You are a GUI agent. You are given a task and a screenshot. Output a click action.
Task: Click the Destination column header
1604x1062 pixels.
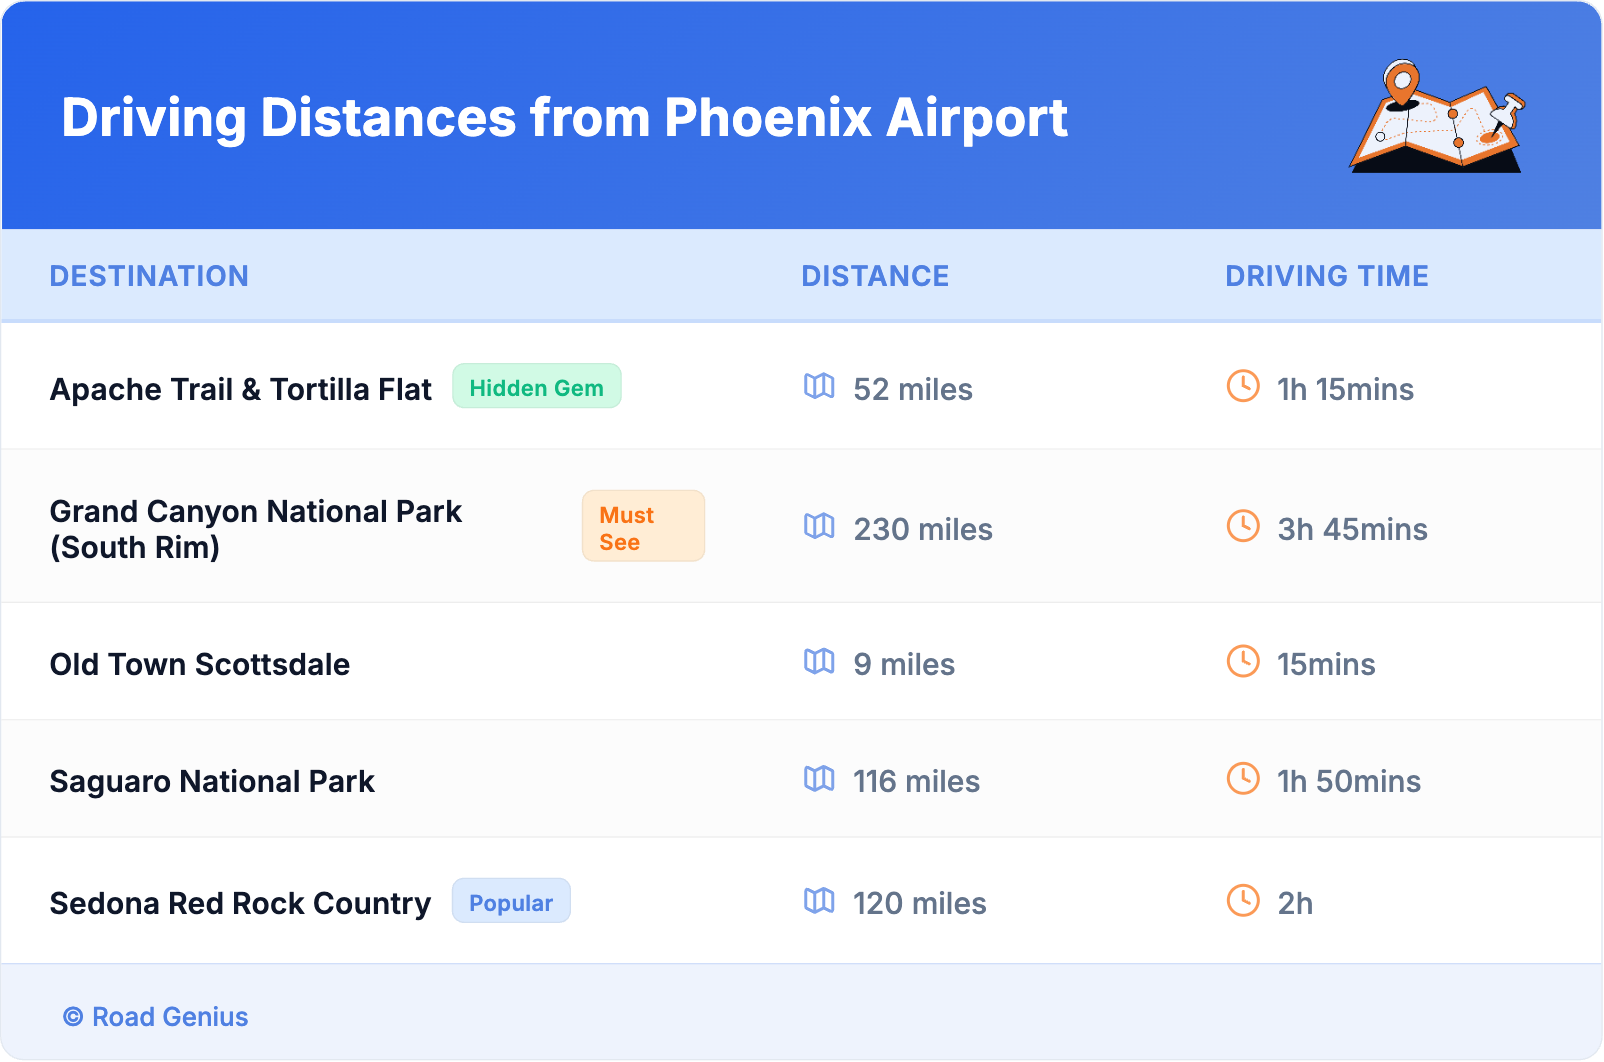(149, 276)
